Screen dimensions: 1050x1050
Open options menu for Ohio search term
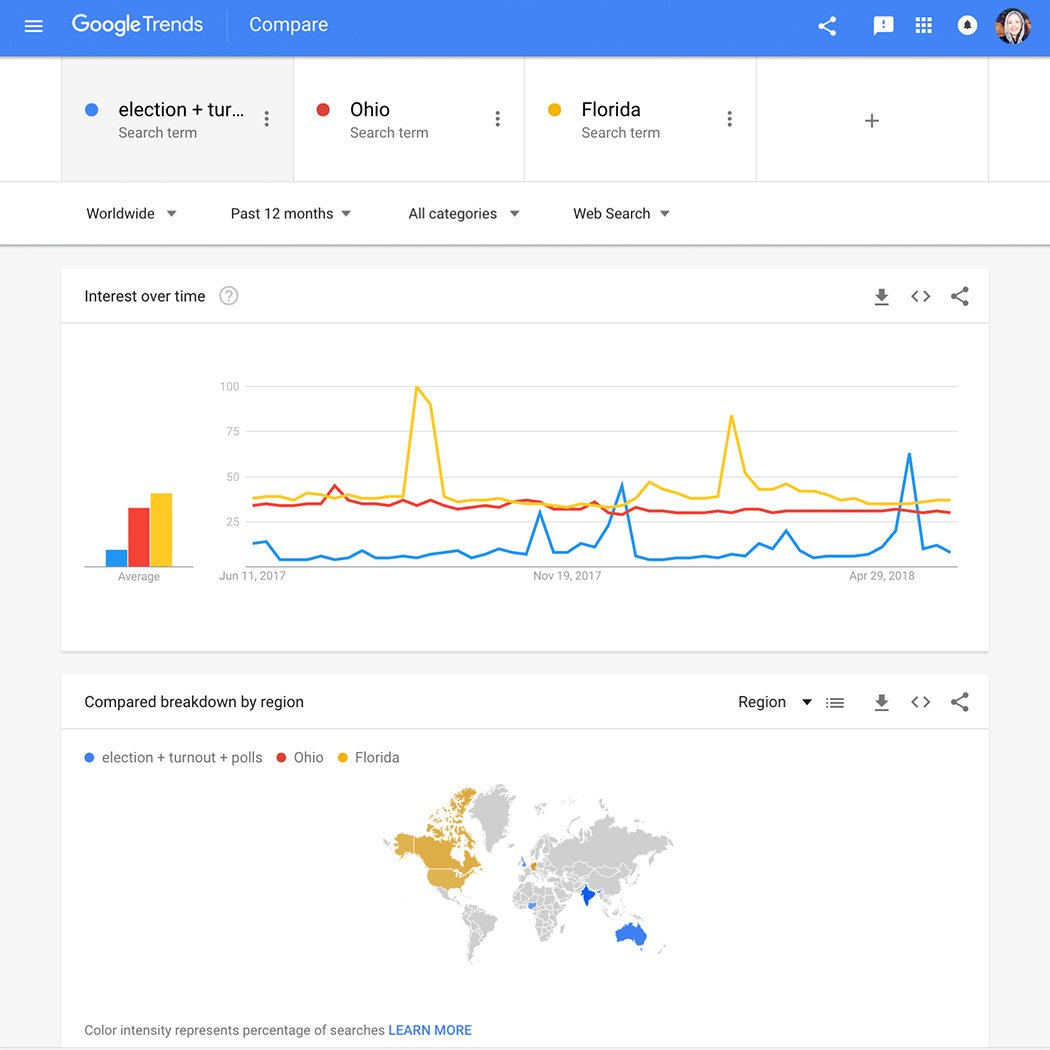click(498, 119)
